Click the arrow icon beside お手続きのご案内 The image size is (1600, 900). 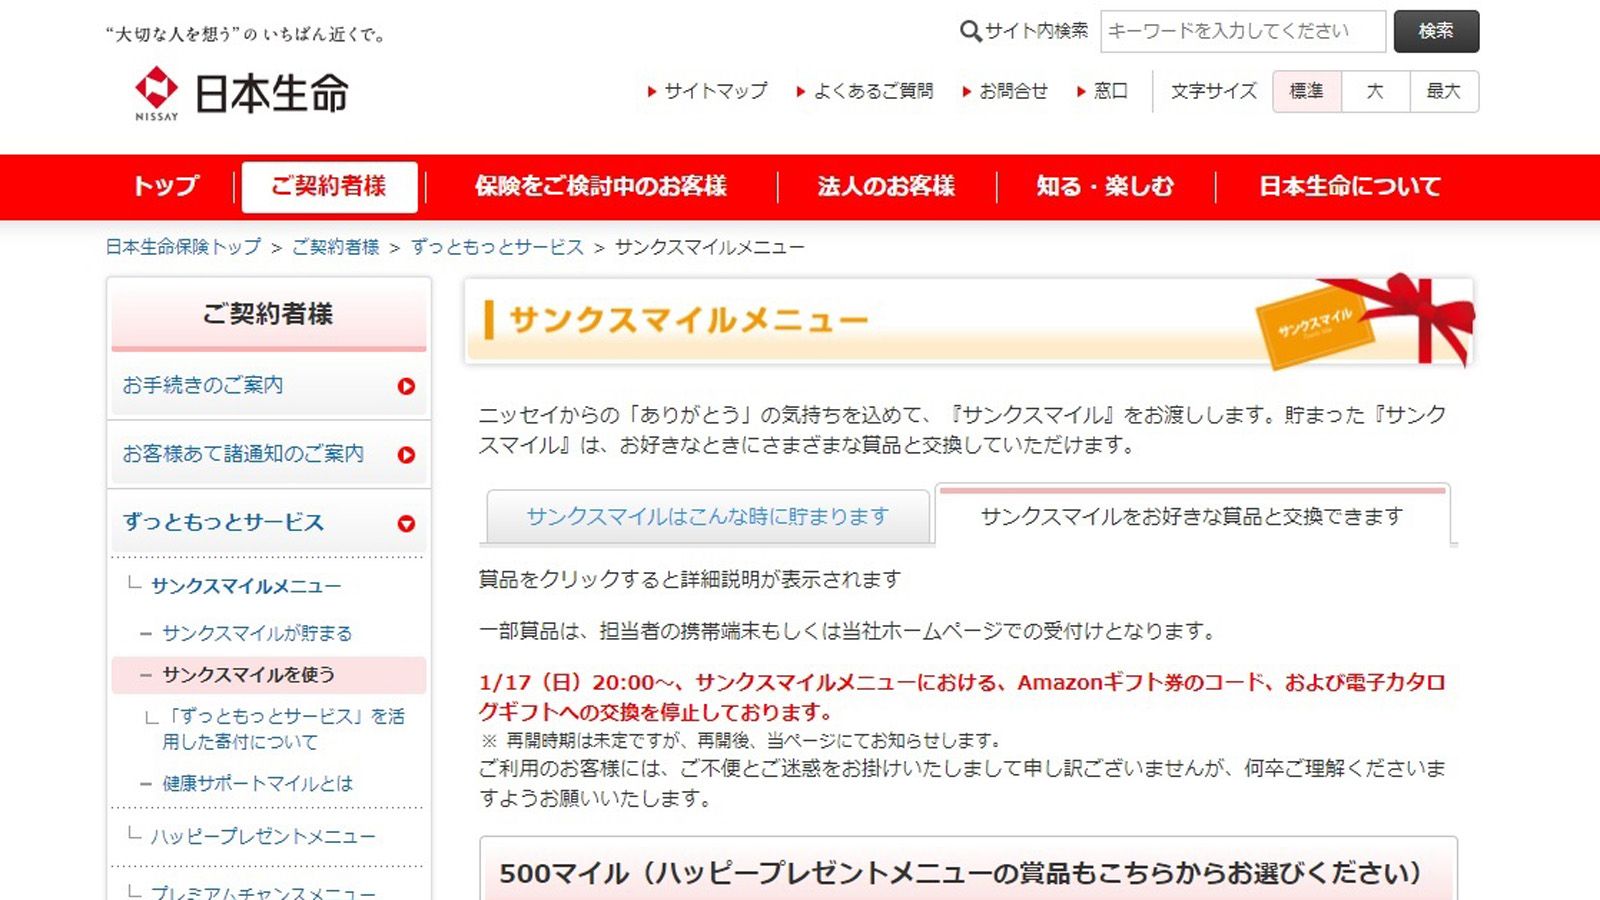pos(406,386)
